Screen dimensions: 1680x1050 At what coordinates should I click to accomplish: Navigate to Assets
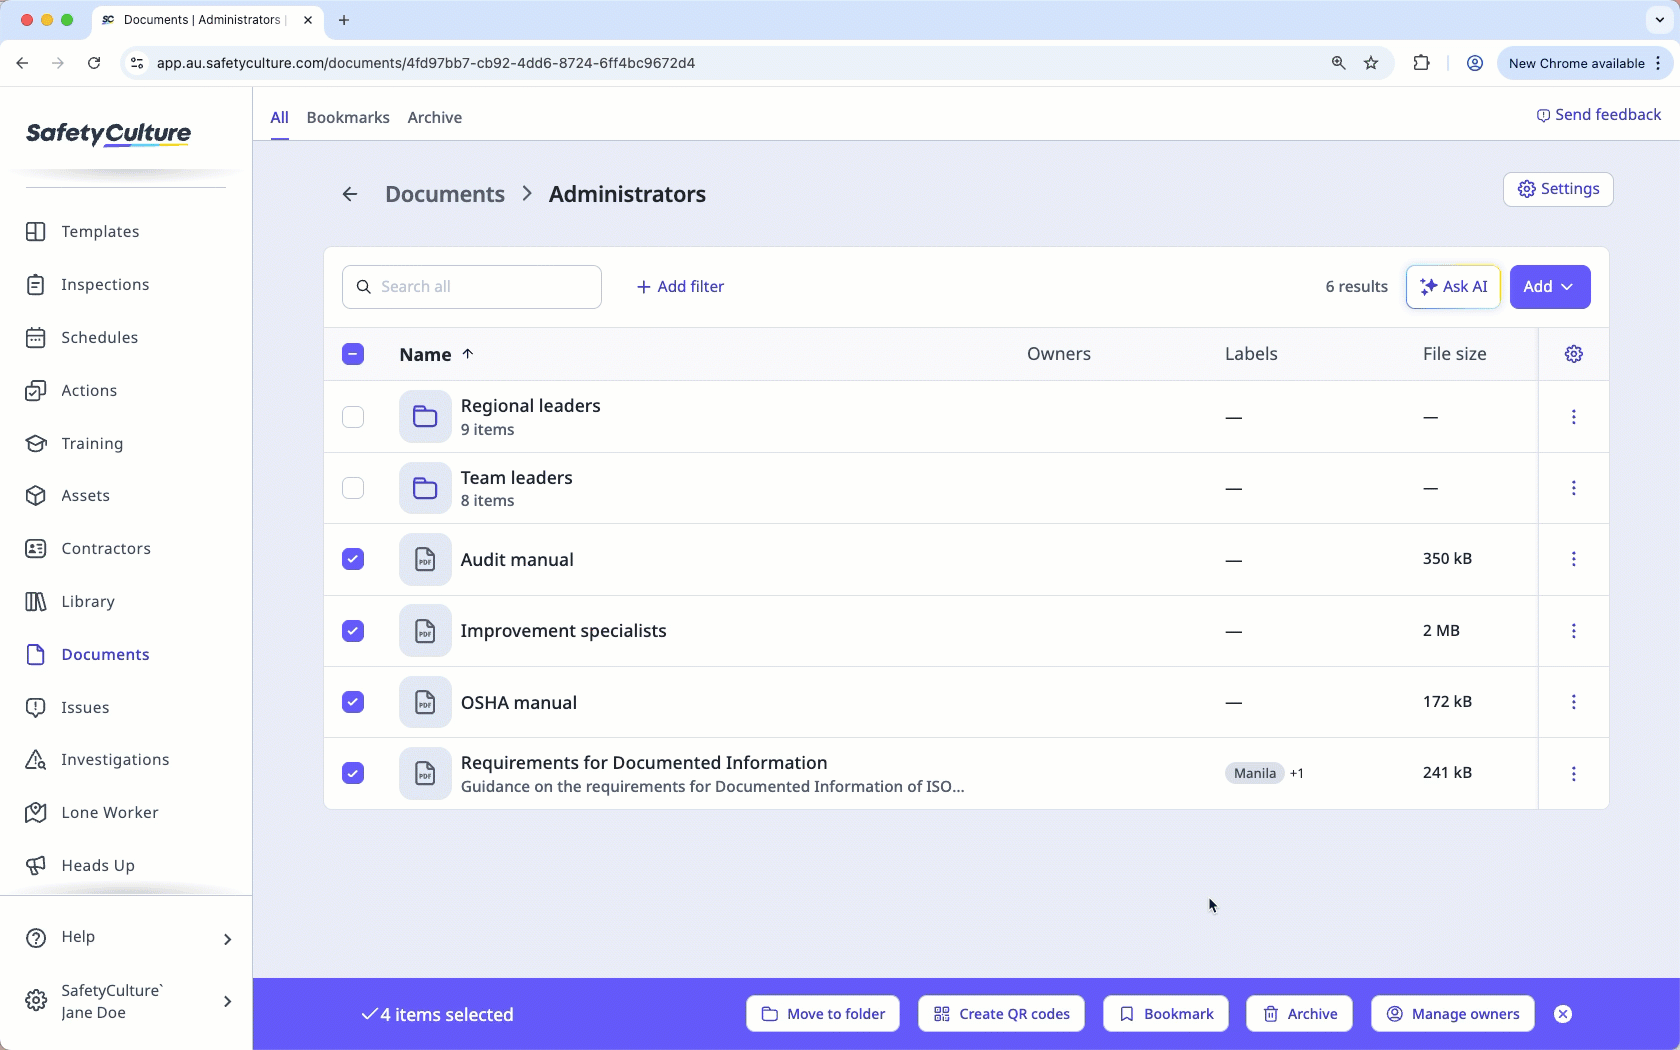pyautogui.click(x=85, y=495)
